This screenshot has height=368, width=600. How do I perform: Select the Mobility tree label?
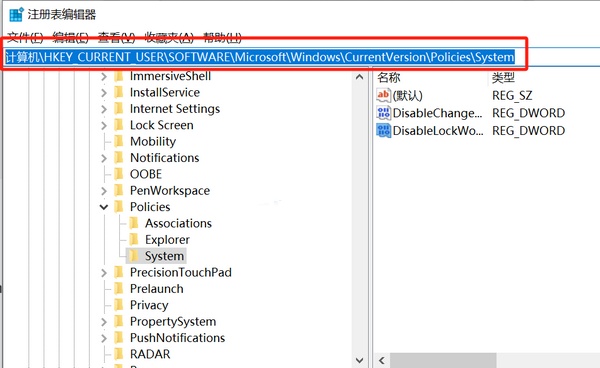(x=153, y=142)
